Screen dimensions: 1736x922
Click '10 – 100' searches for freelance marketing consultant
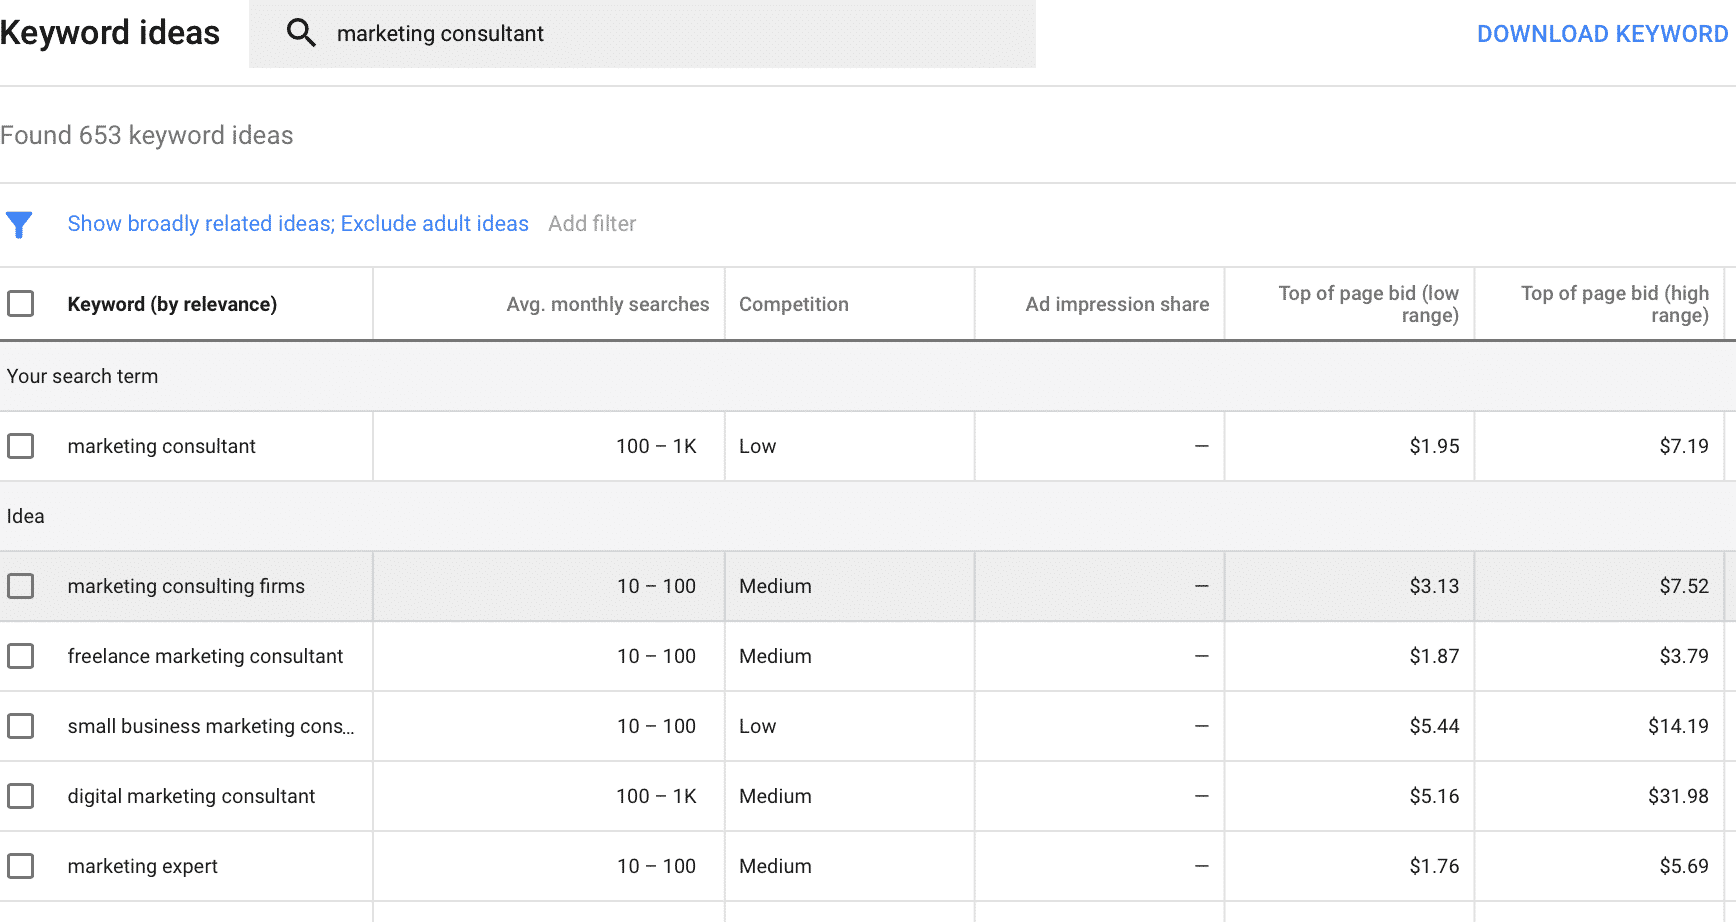tap(656, 656)
